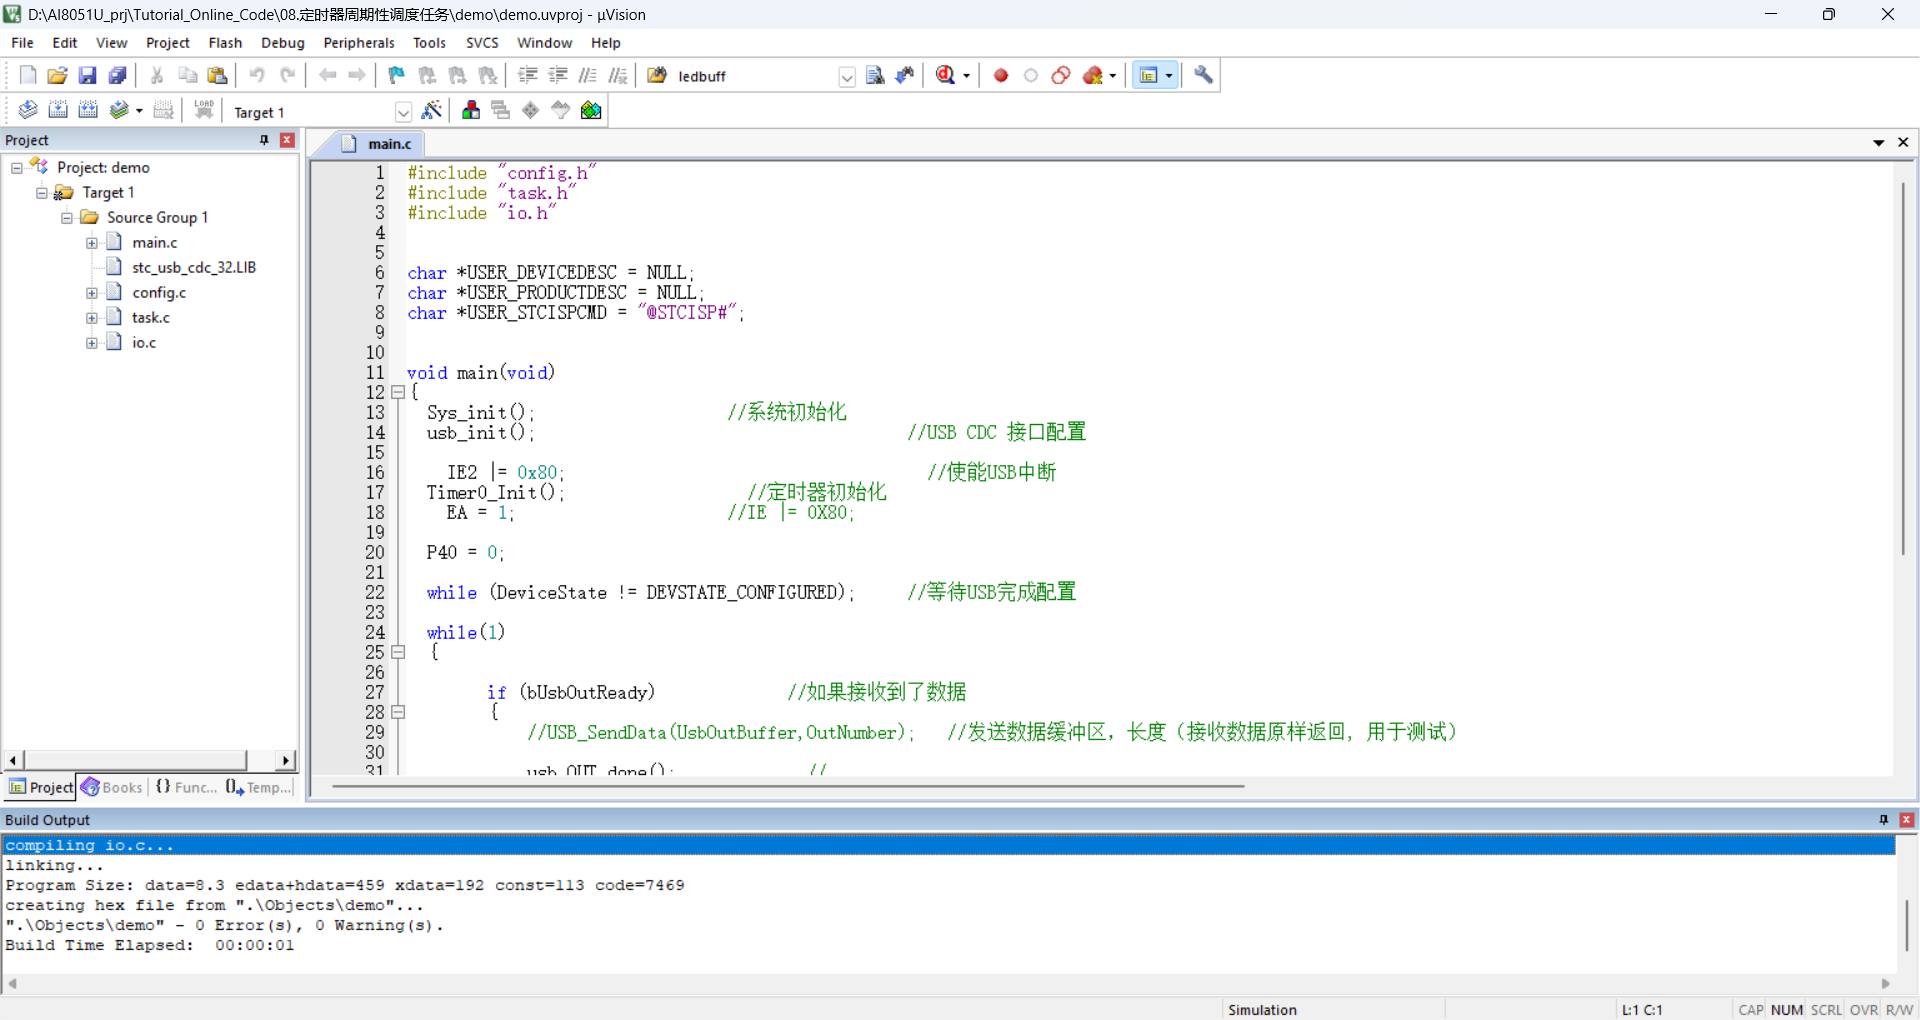The height and width of the screenshot is (1020, 1920).
Task: Open Manage Project Items colored blocks icon
Action: click(x=471, y=110)
